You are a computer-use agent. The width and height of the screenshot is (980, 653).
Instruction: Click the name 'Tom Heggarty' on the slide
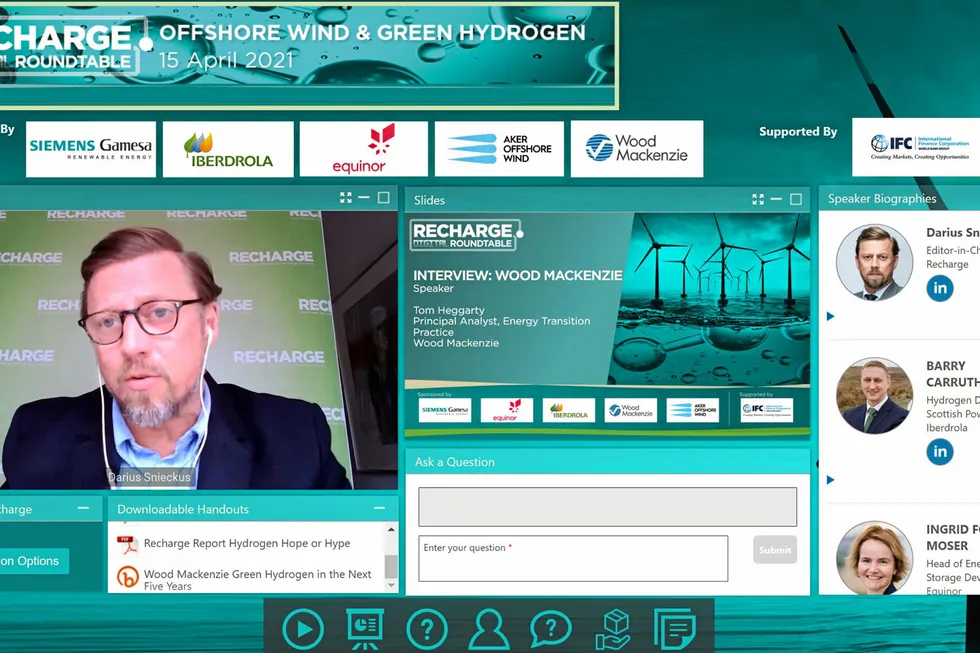[449, 310]
